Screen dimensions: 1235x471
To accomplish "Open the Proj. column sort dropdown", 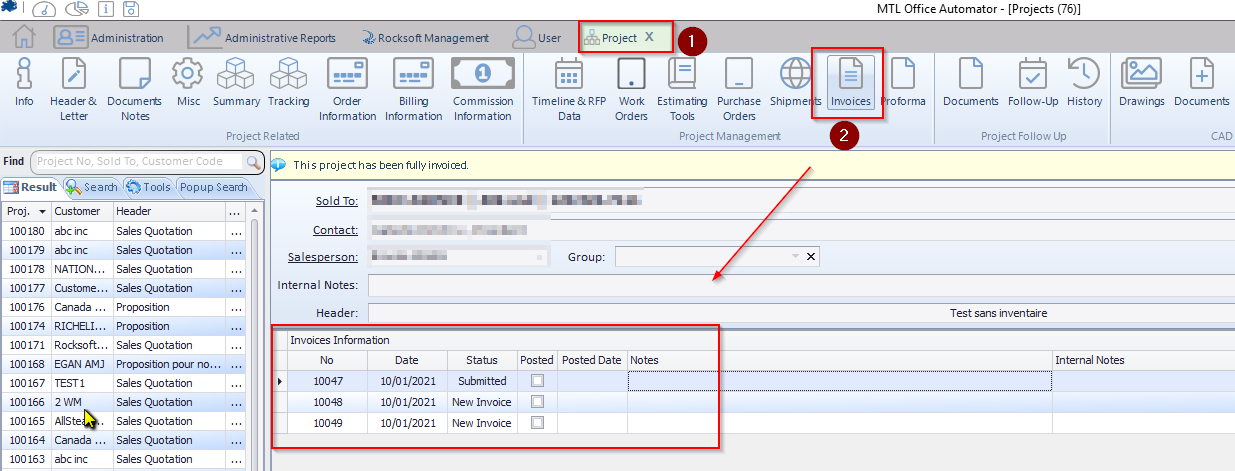I will coord(42,212).
